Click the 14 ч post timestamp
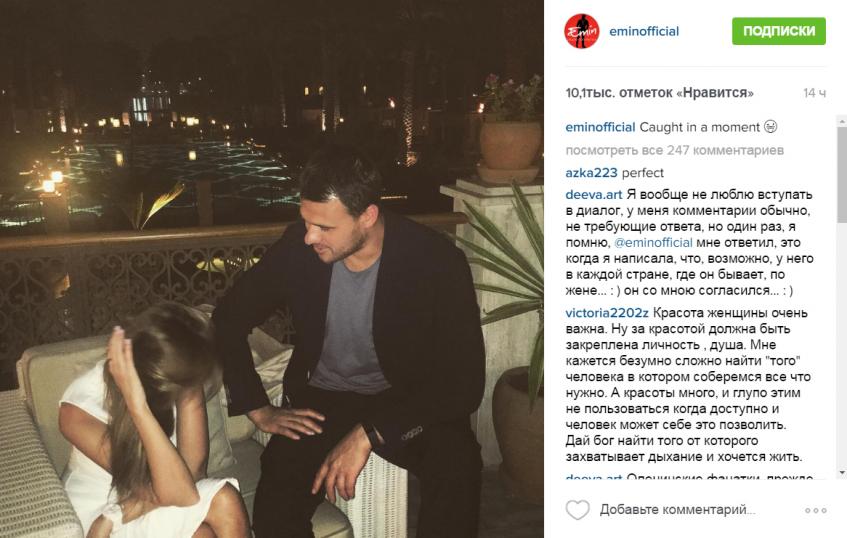The image size is (847, 538). pyautogui.click(x=814, y=93)
